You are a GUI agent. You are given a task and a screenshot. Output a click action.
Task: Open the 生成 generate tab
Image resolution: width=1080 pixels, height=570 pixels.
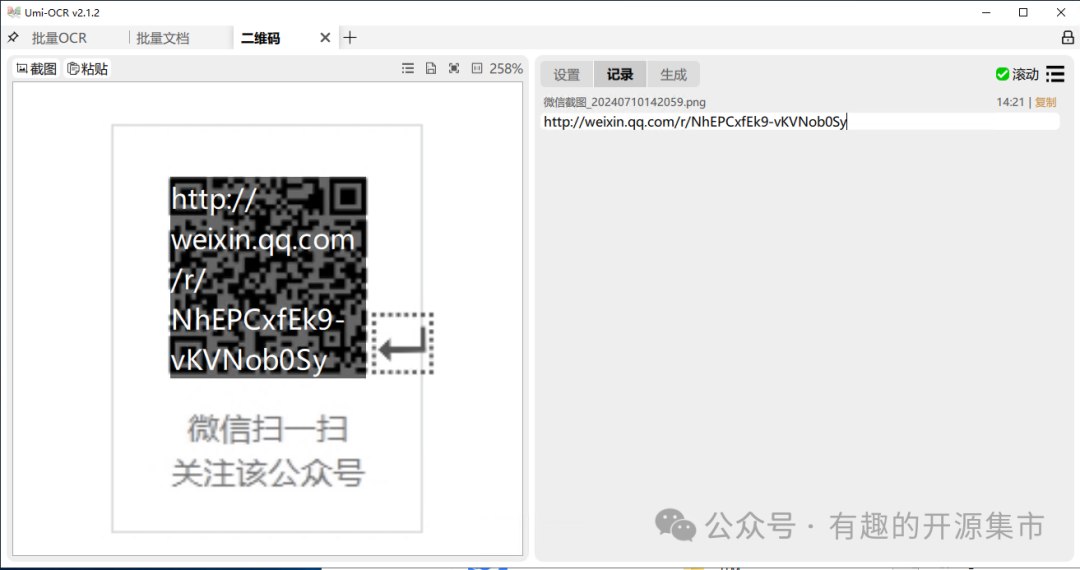(x=673, y=75)
